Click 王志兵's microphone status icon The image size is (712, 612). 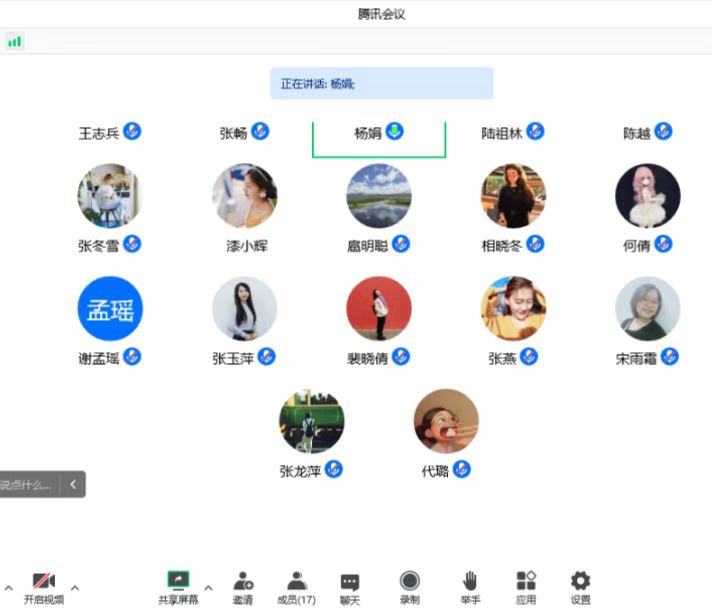[x=132, y=131]
